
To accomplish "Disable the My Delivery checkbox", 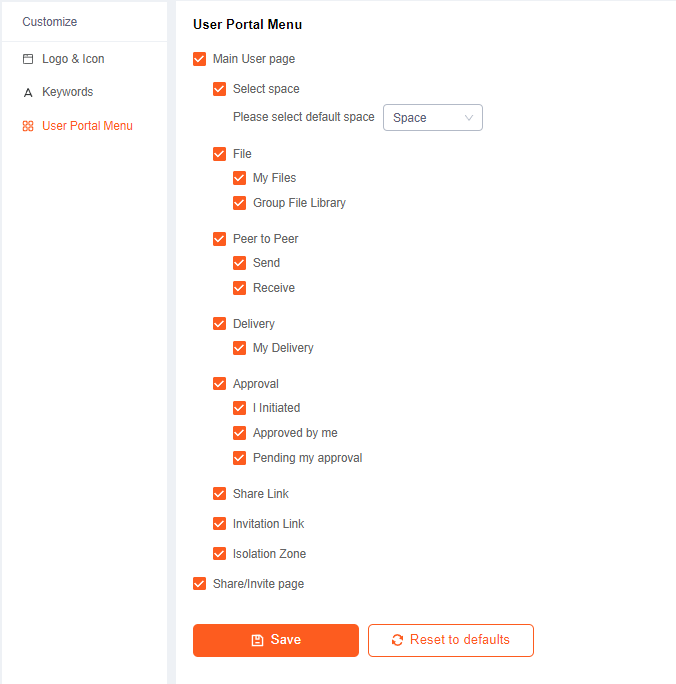I will pos(239,348).
